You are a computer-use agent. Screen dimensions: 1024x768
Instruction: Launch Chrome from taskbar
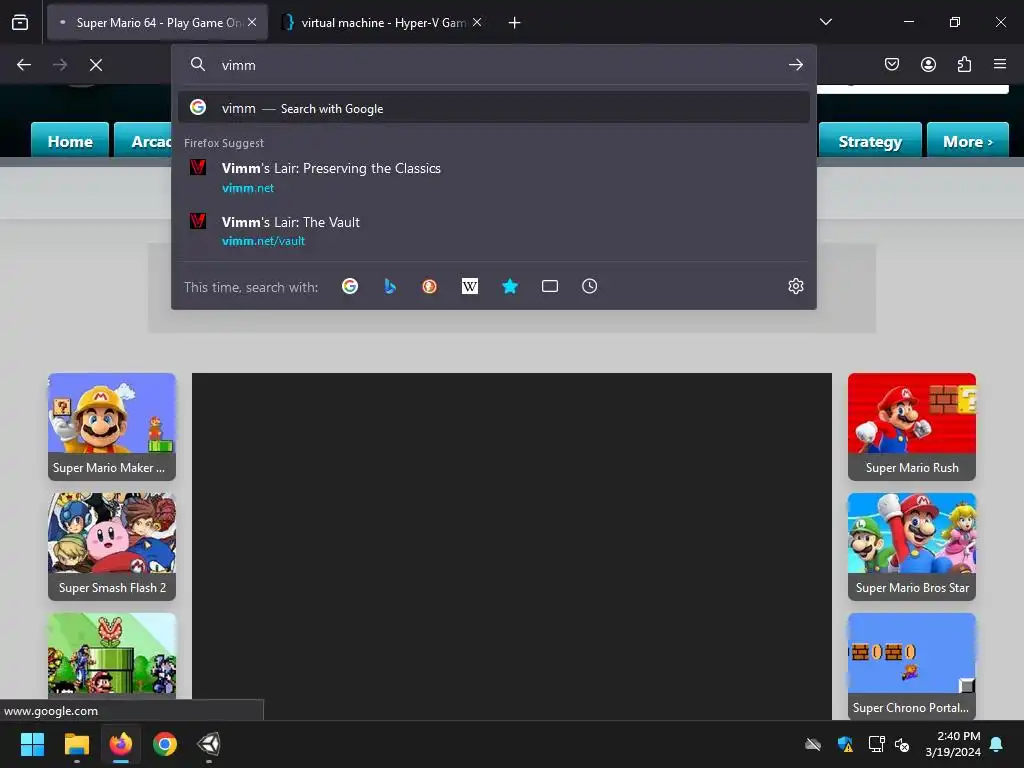tap(165, 744)
